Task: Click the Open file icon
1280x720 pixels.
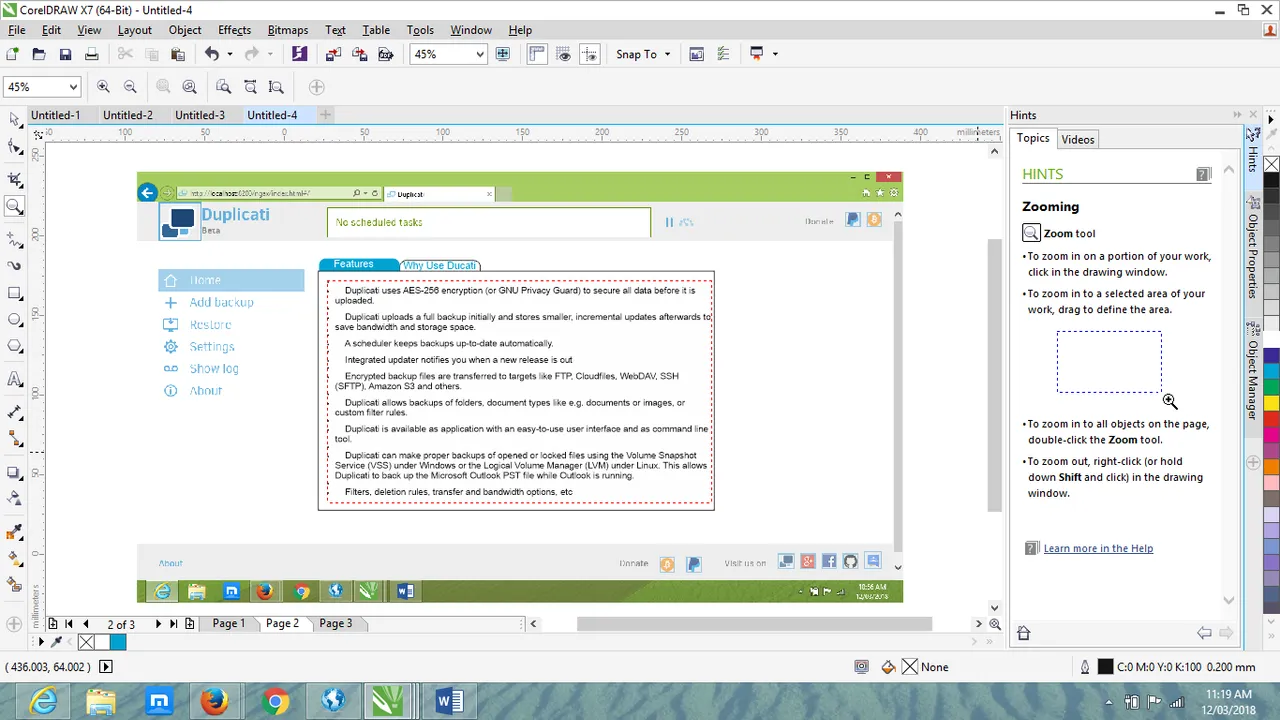Action: 38,54
